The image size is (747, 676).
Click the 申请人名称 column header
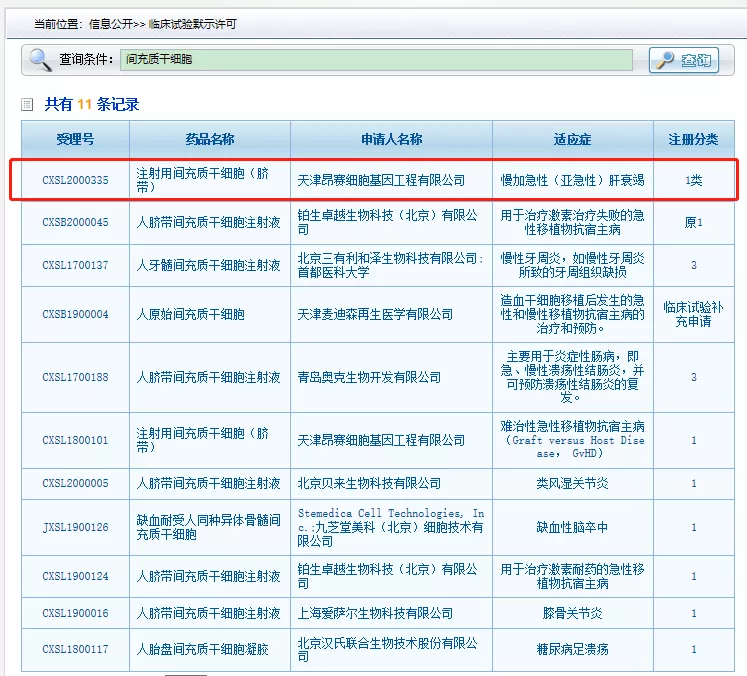391,139
